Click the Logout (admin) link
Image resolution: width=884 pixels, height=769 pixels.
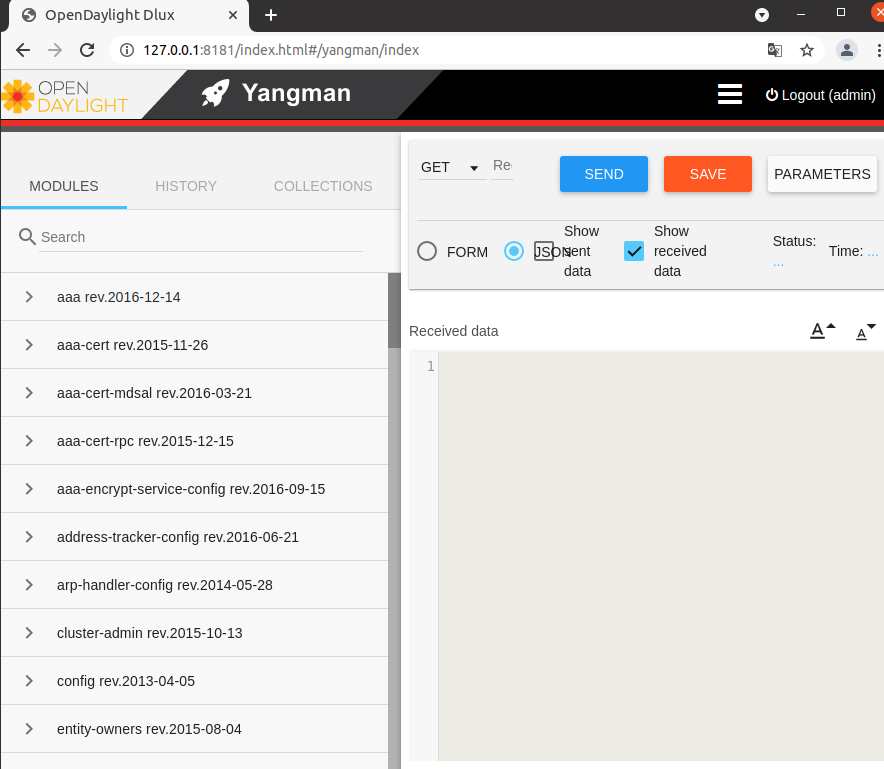click(820, 95)
